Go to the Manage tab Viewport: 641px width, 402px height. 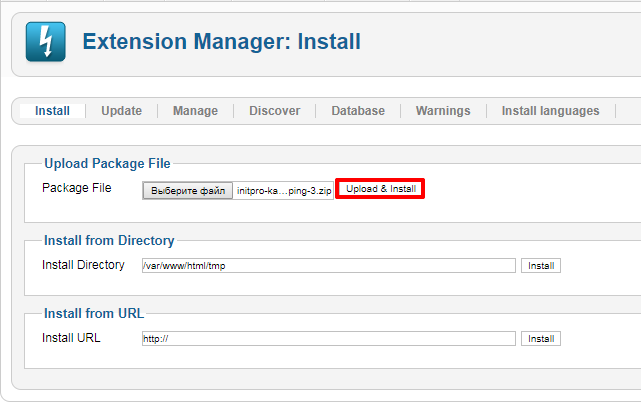(x=195, y=111)
